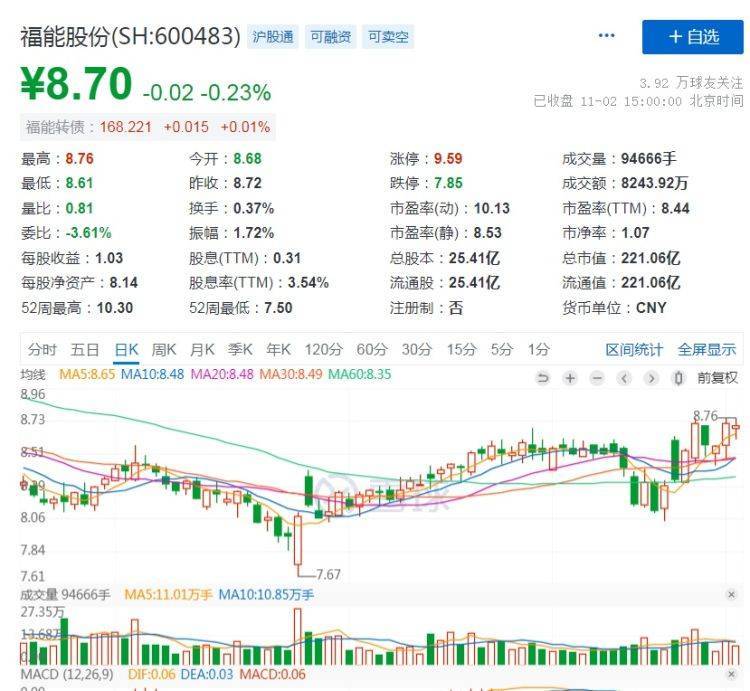Add stock to watchlist with 自选 button
The width and height of the screenshot is (750, 691).
coord(693,36)
